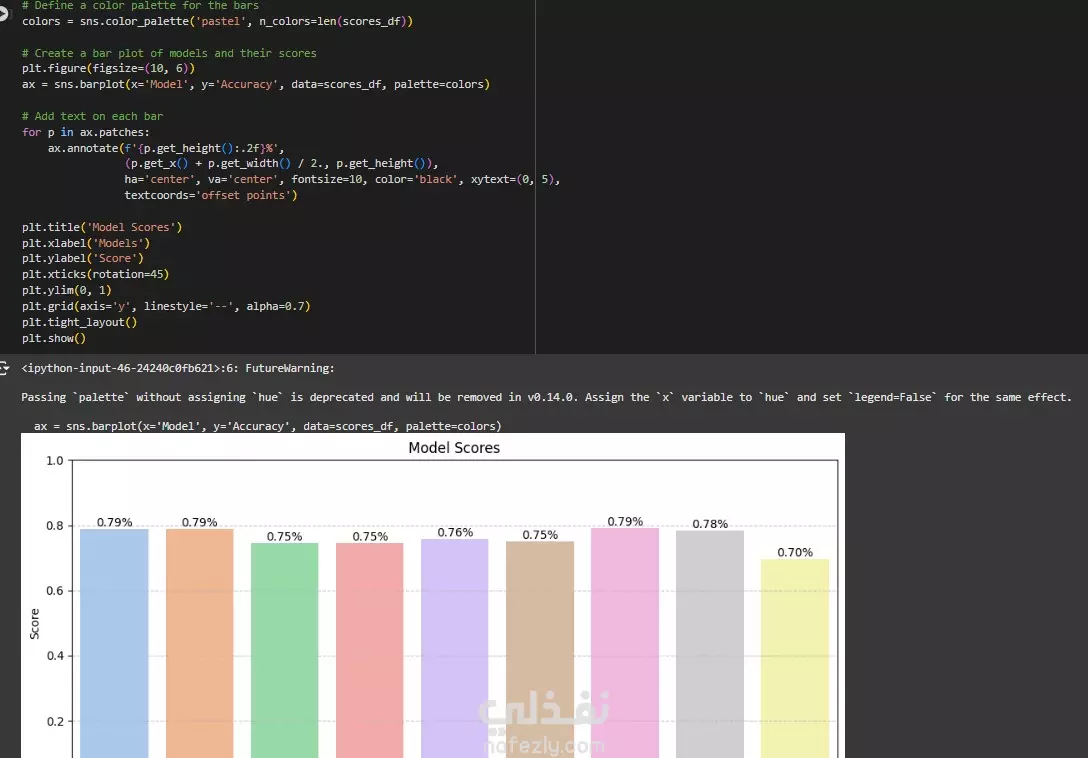Click the 0.75% label above the brown bar
Image resolution: width=1088 pixels, height=758 pixels.
(540, 535)
